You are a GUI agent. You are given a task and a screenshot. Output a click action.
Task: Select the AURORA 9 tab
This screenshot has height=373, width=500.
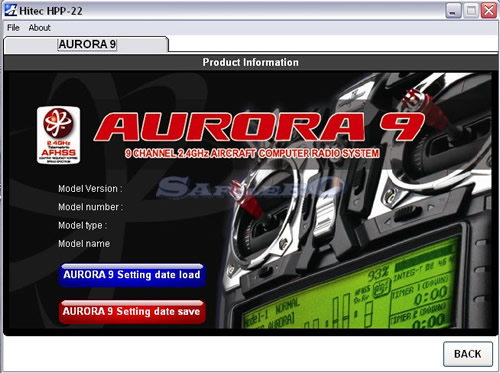tap(86, 44)
